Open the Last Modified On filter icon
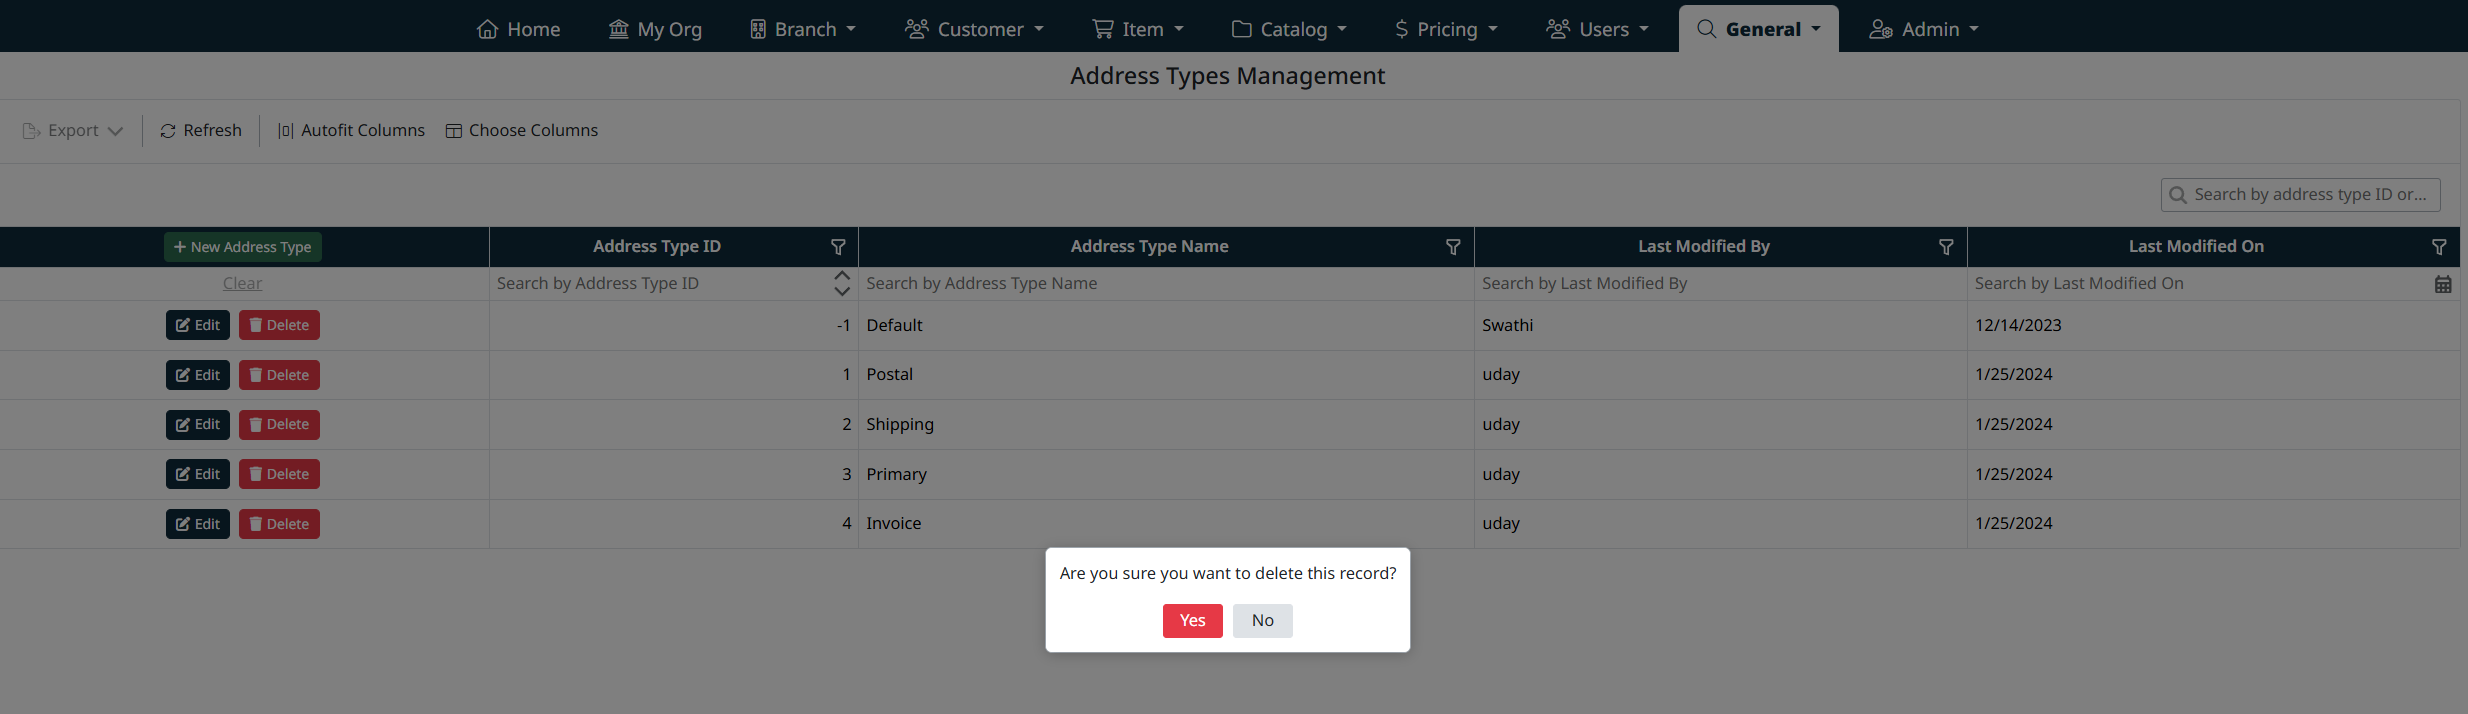This screenshot has height=714, width=2468. [2439, 247]
